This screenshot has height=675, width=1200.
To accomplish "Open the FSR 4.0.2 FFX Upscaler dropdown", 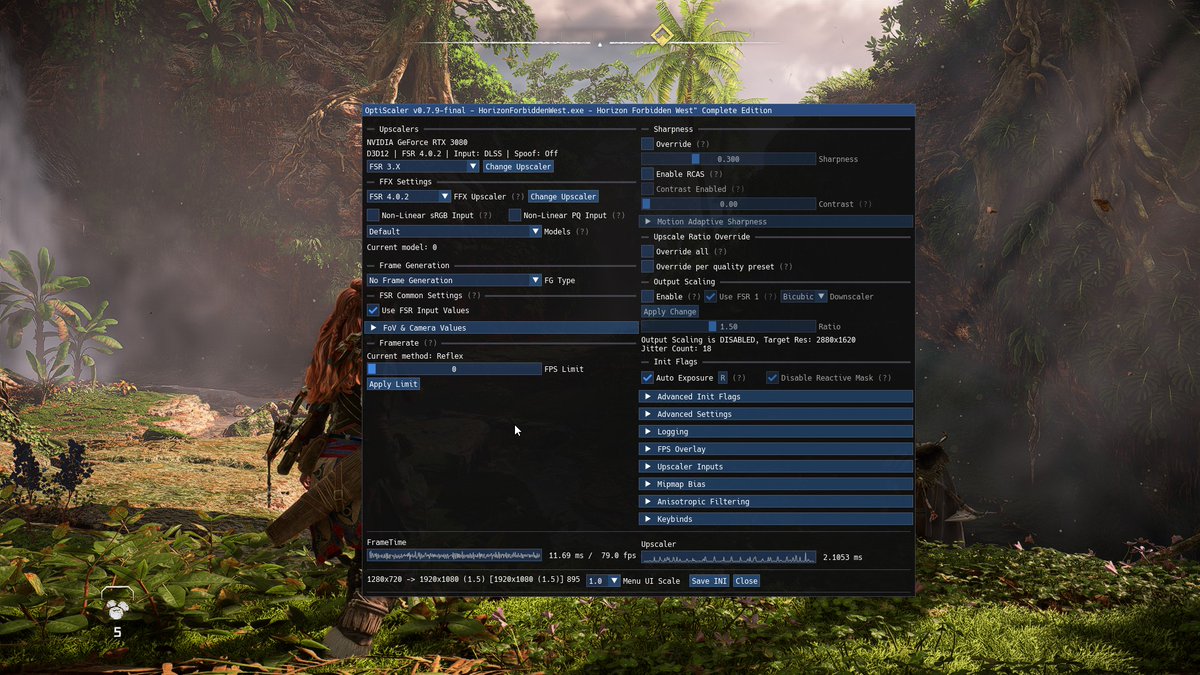I will coord(409,197).
